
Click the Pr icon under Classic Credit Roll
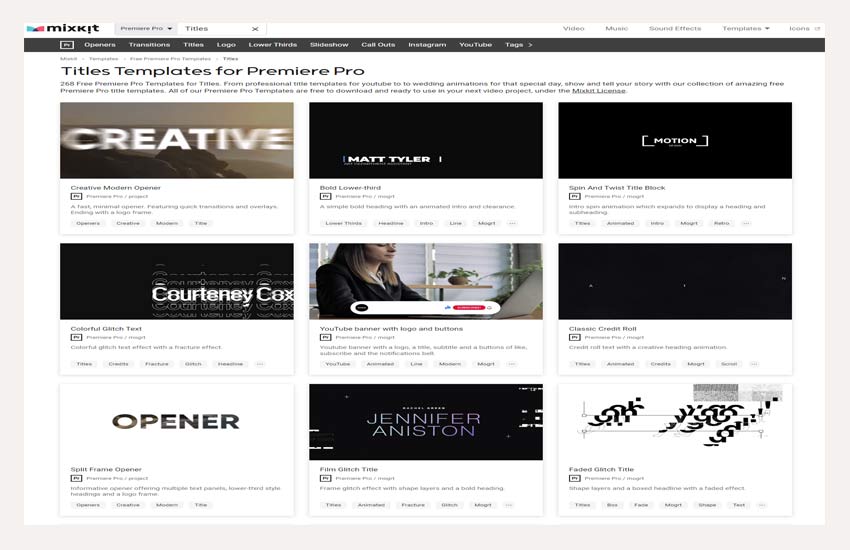(574, 337)
